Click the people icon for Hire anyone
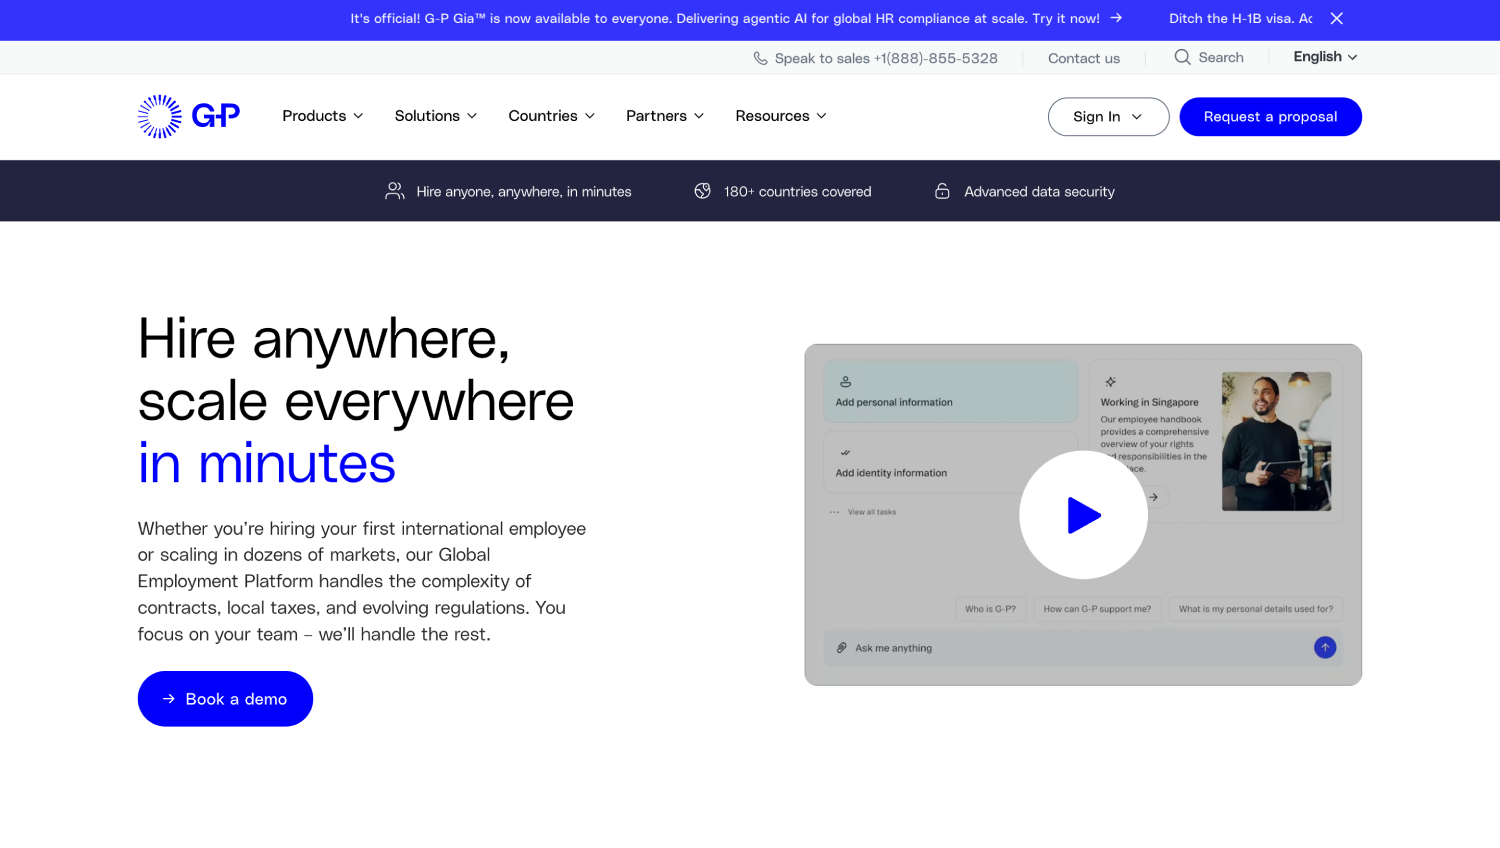 394,191
